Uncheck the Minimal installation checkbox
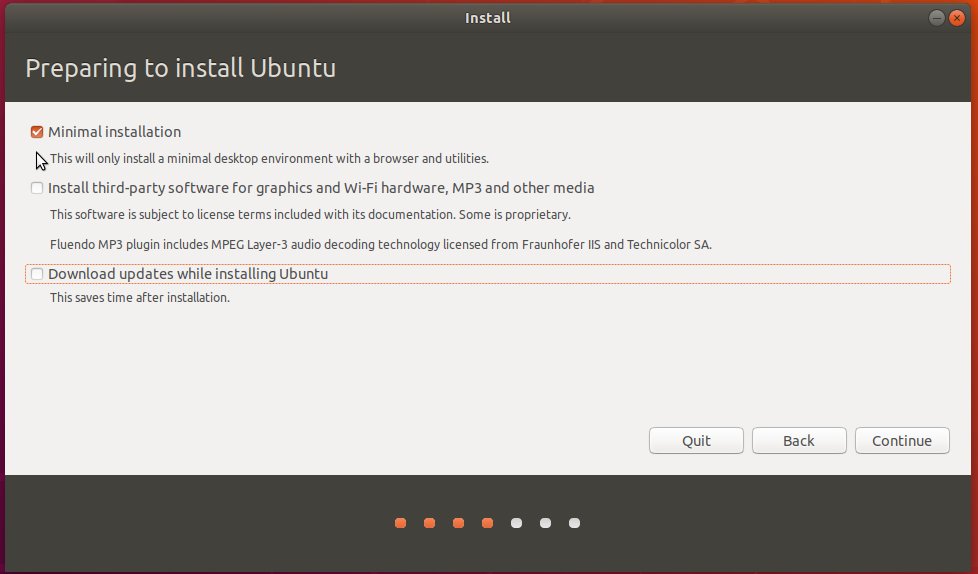 pos(37,132)
